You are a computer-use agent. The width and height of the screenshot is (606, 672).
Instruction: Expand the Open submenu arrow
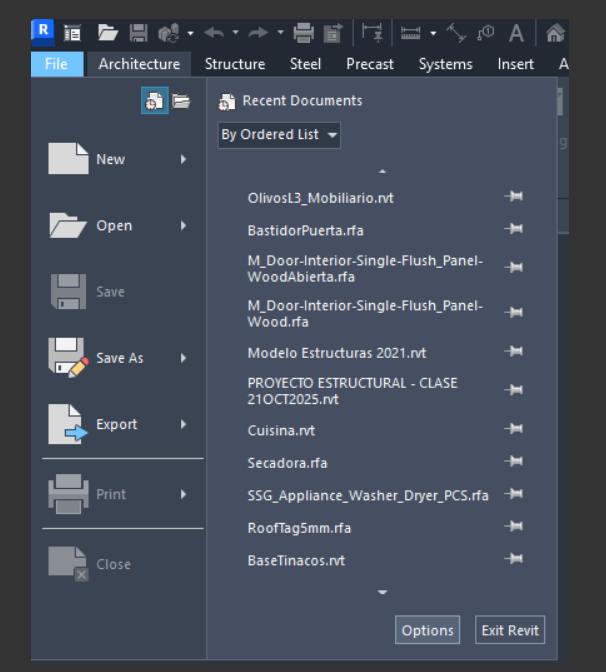pyautogui.click(x=183, y=225)
